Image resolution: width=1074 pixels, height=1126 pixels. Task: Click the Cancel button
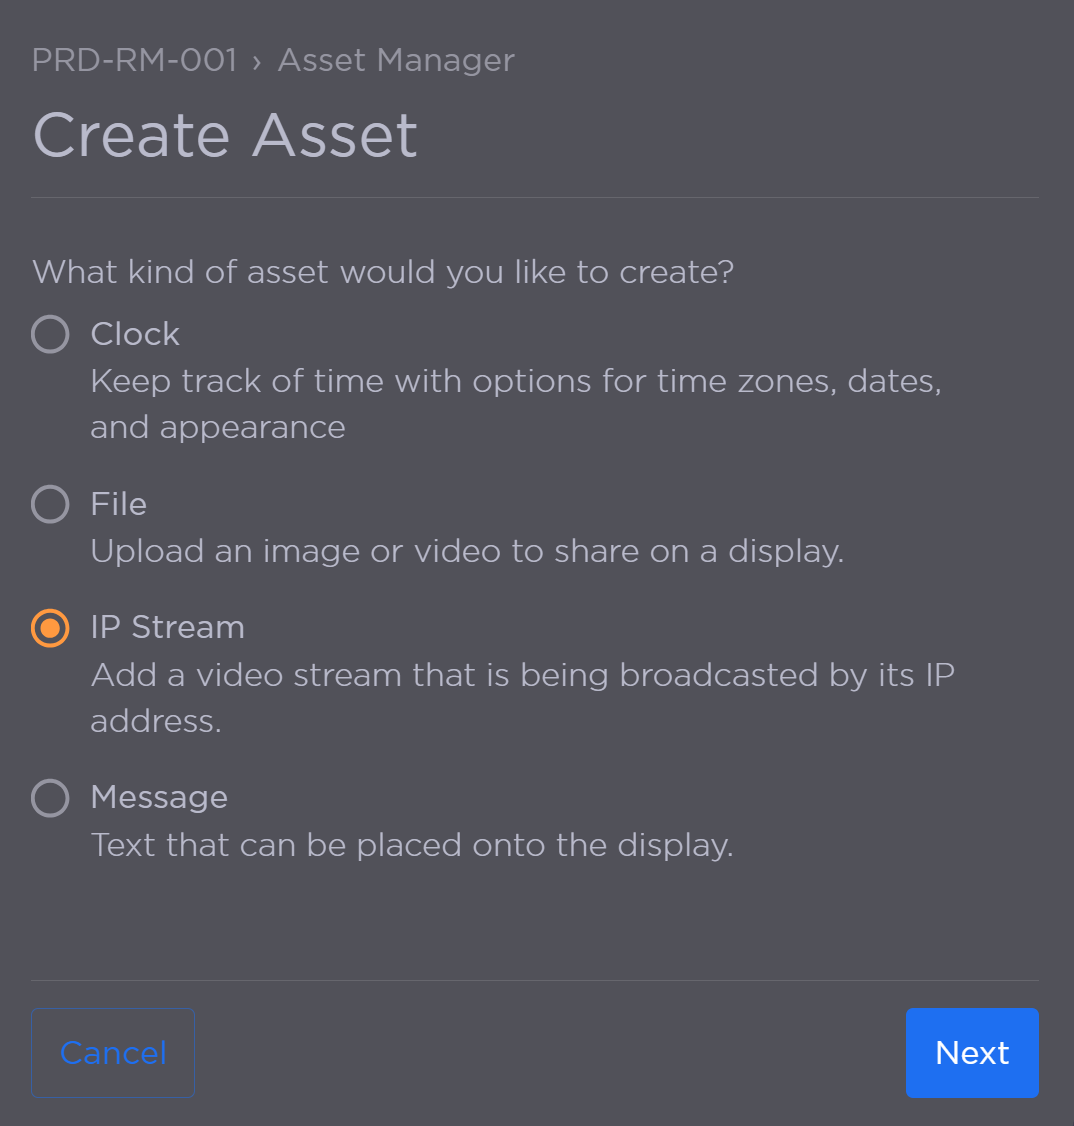coord(112,1052)
